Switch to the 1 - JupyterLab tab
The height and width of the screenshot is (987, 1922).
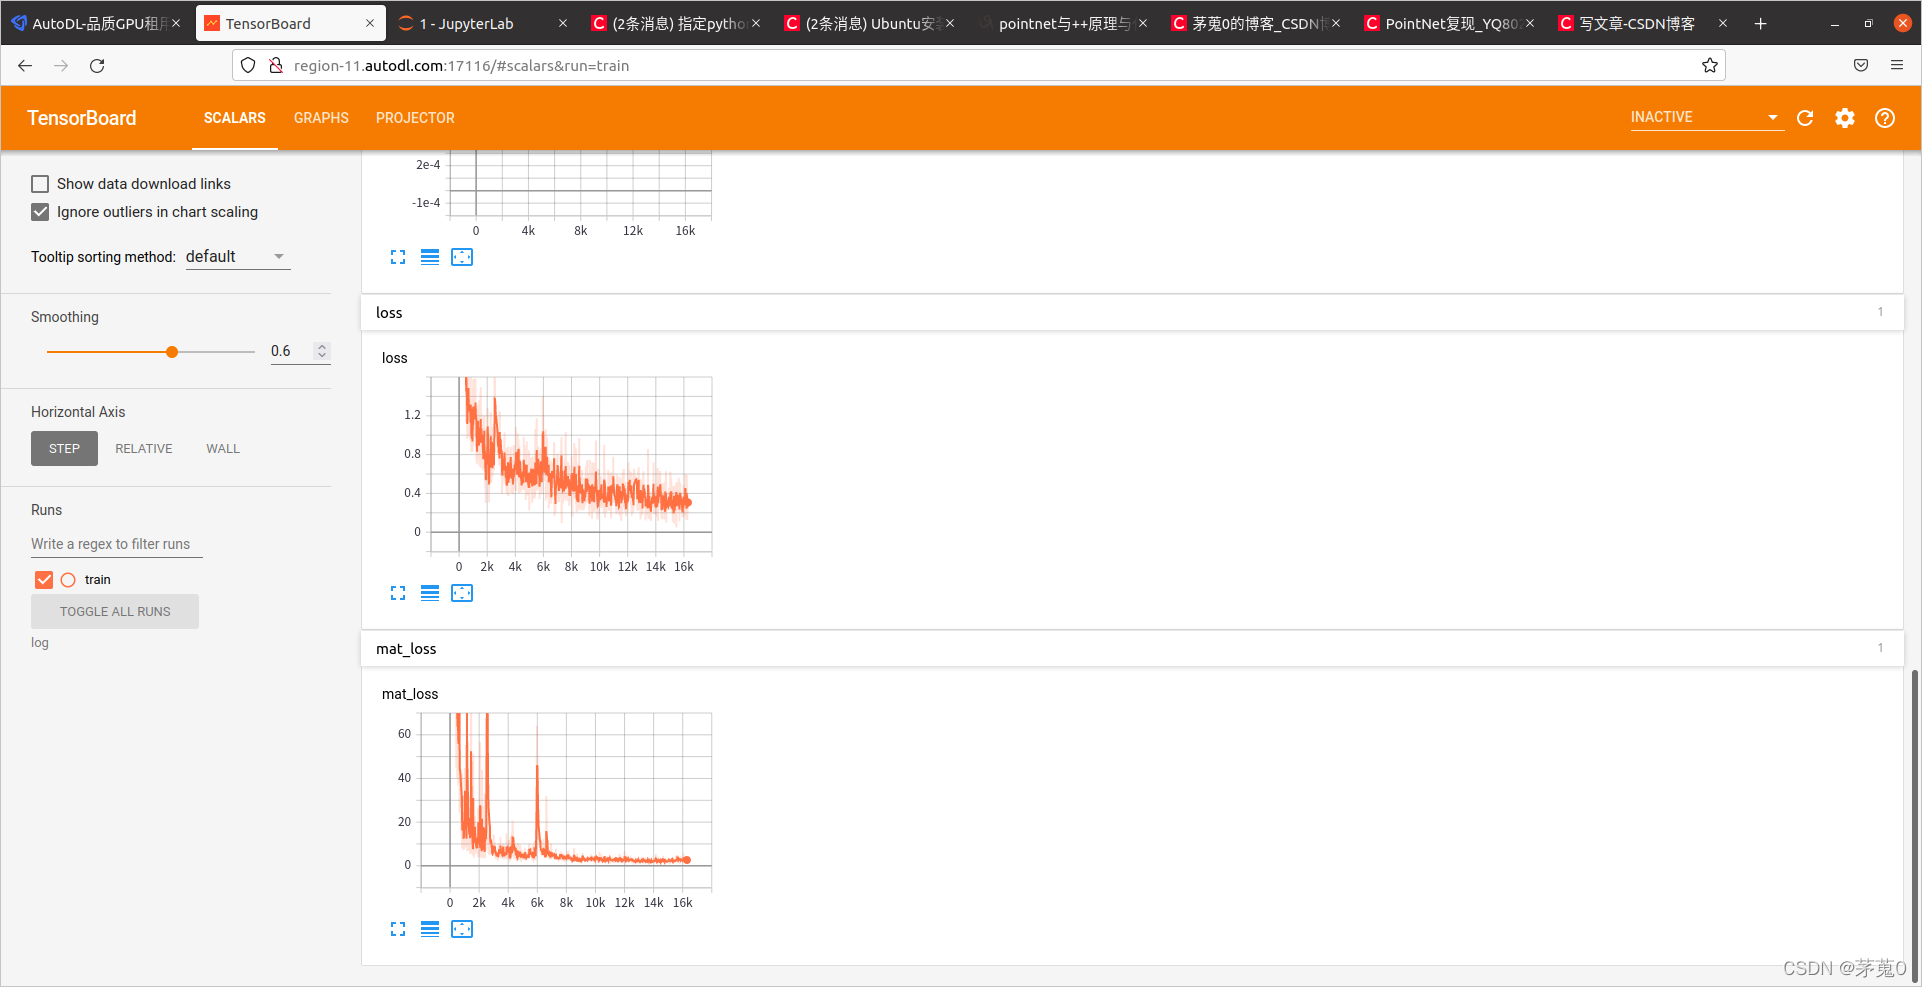[x=484, y=23]
